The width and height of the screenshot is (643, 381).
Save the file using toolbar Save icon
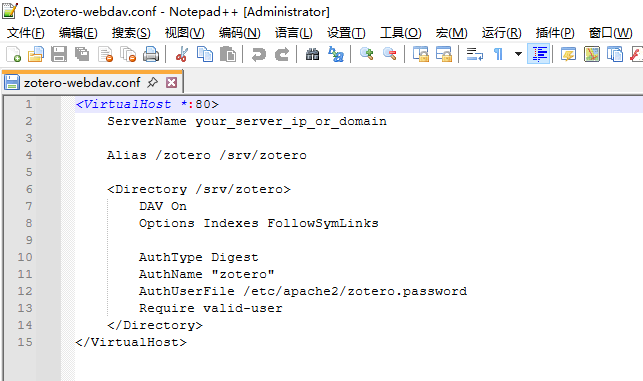(59, 54)
